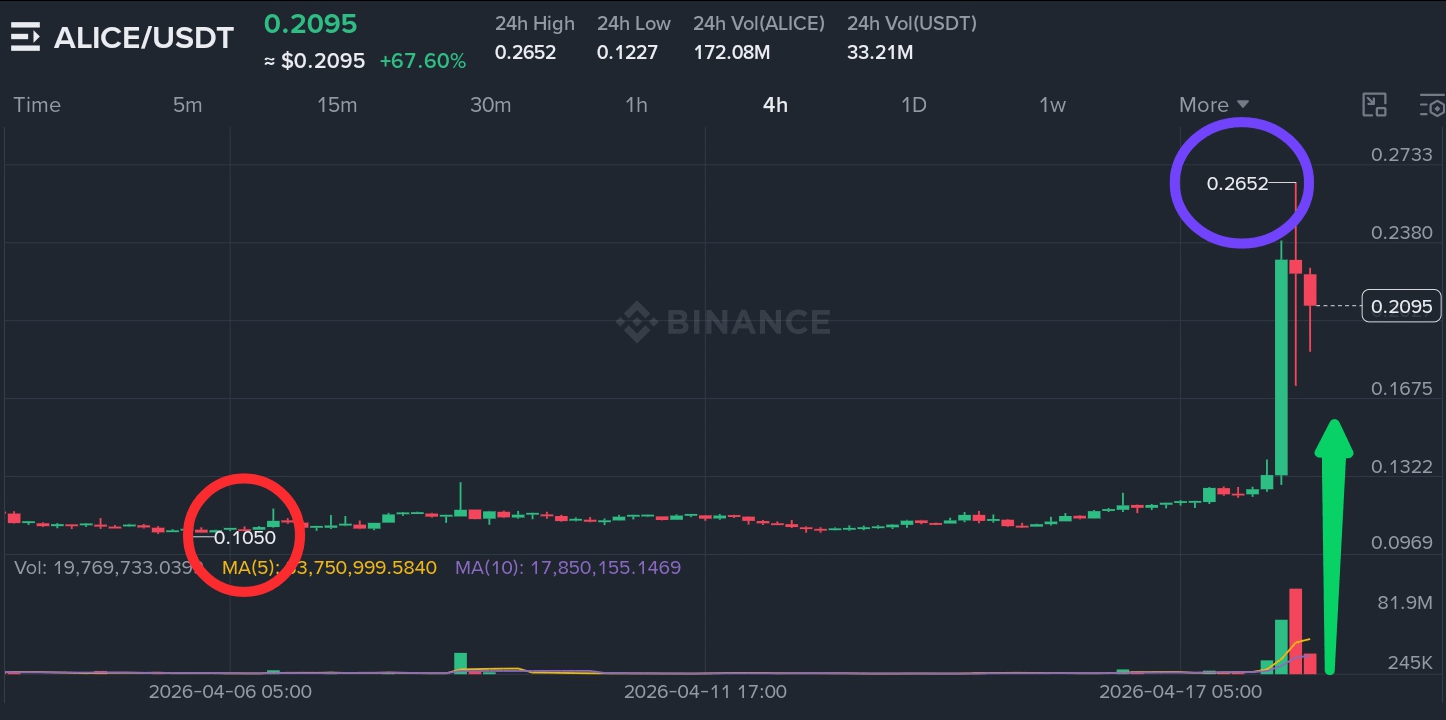Screen dimensions: 1446x720
Task: Click the 0.2095 price tag on the axis
Action: point(1402,307)
